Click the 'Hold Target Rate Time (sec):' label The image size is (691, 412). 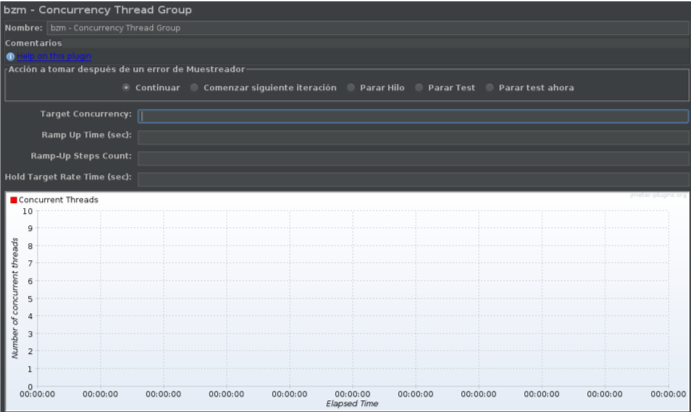(x=68, y=177)
